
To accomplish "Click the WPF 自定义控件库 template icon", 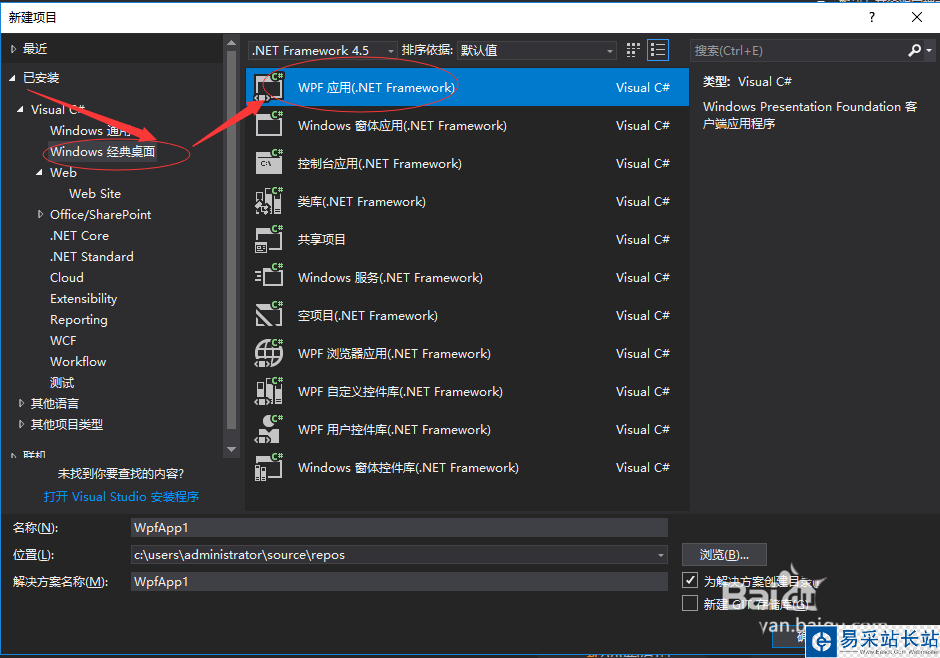I will 269,391.
